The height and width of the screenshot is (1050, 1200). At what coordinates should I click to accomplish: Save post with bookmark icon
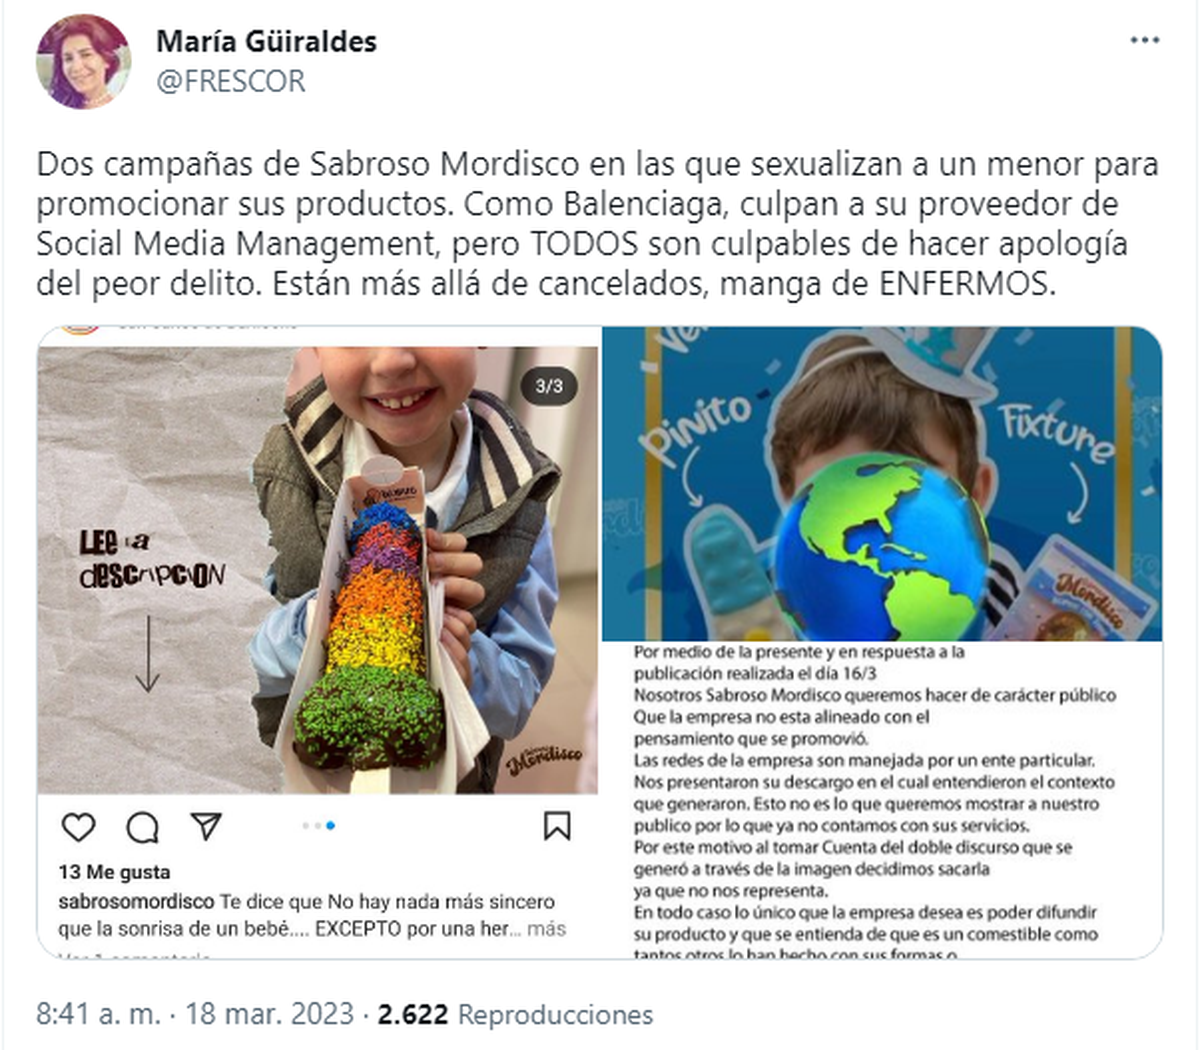[x=557, y=826]
